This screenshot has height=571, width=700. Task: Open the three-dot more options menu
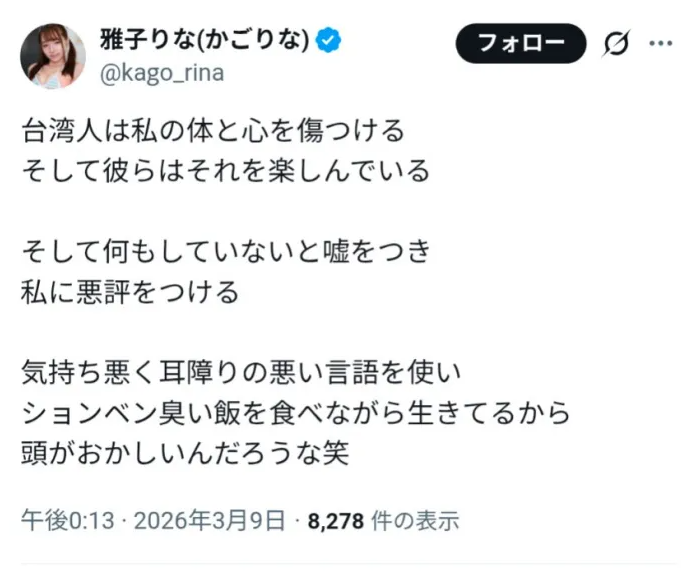661,44
